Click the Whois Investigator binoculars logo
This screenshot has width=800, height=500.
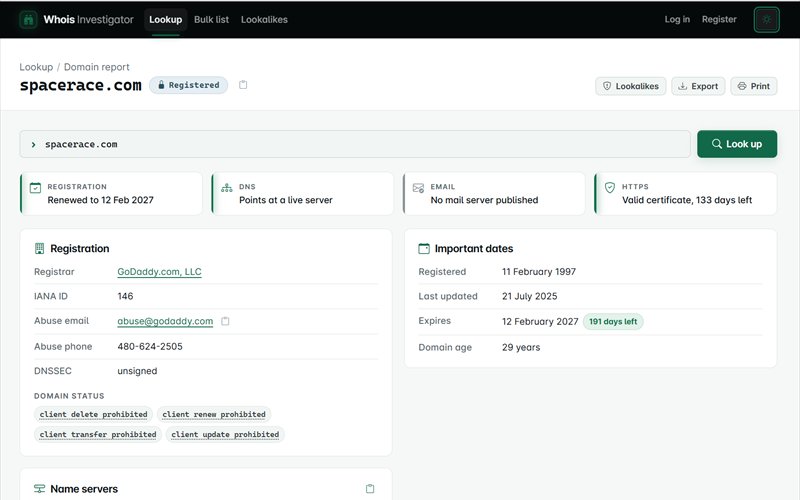[29, 20]
